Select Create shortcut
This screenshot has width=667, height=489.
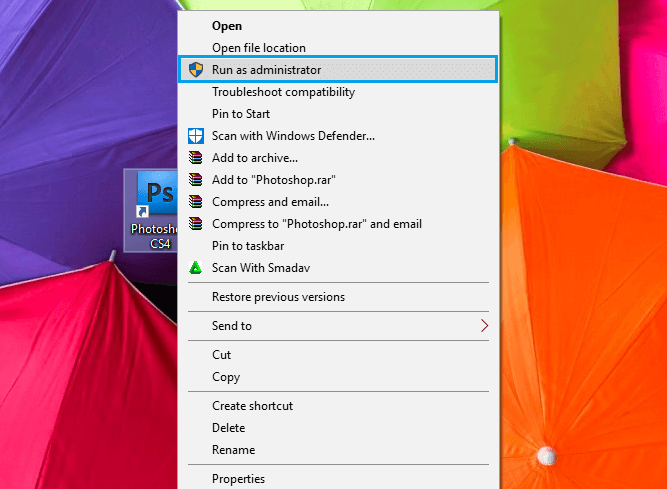(x=338, y=406)
